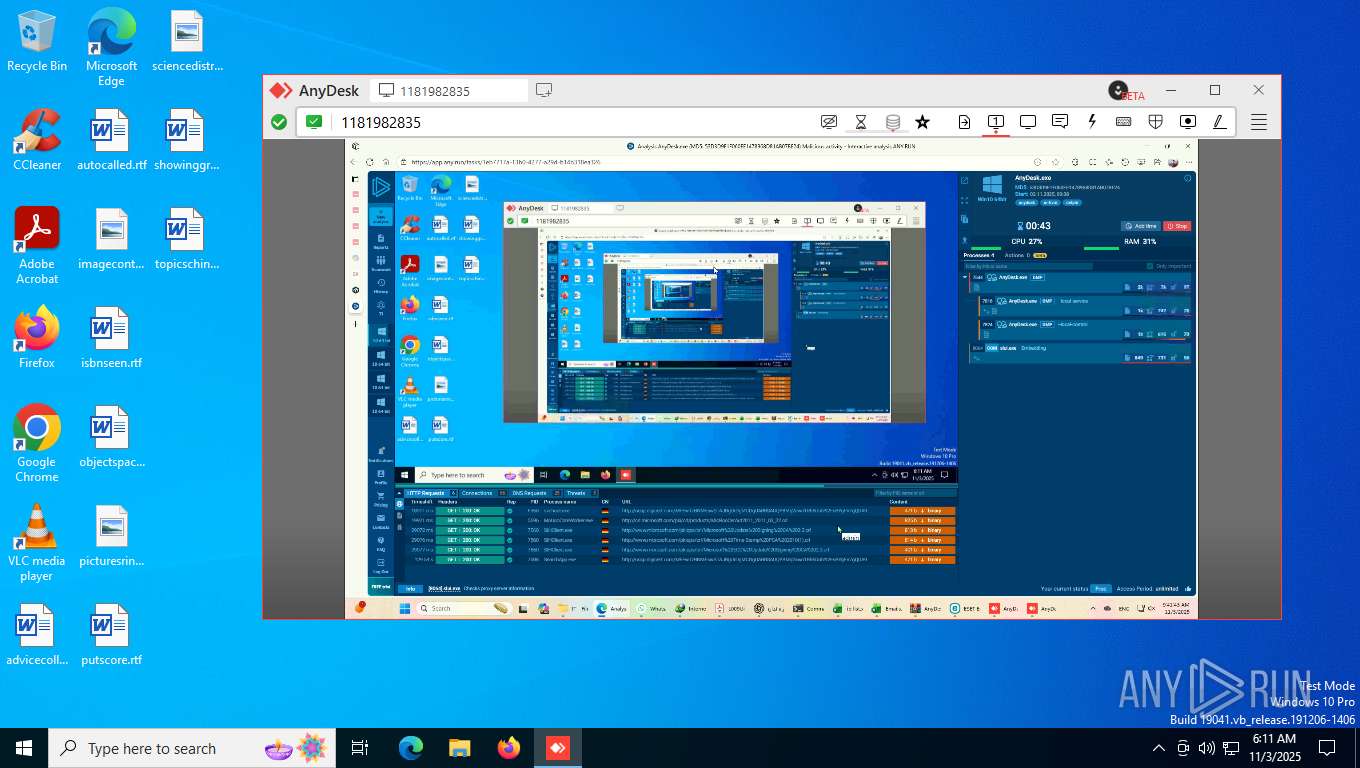
Task: Click the Info button at remote panel bottom
Action: pyautogui.click(x=410, y=589)
